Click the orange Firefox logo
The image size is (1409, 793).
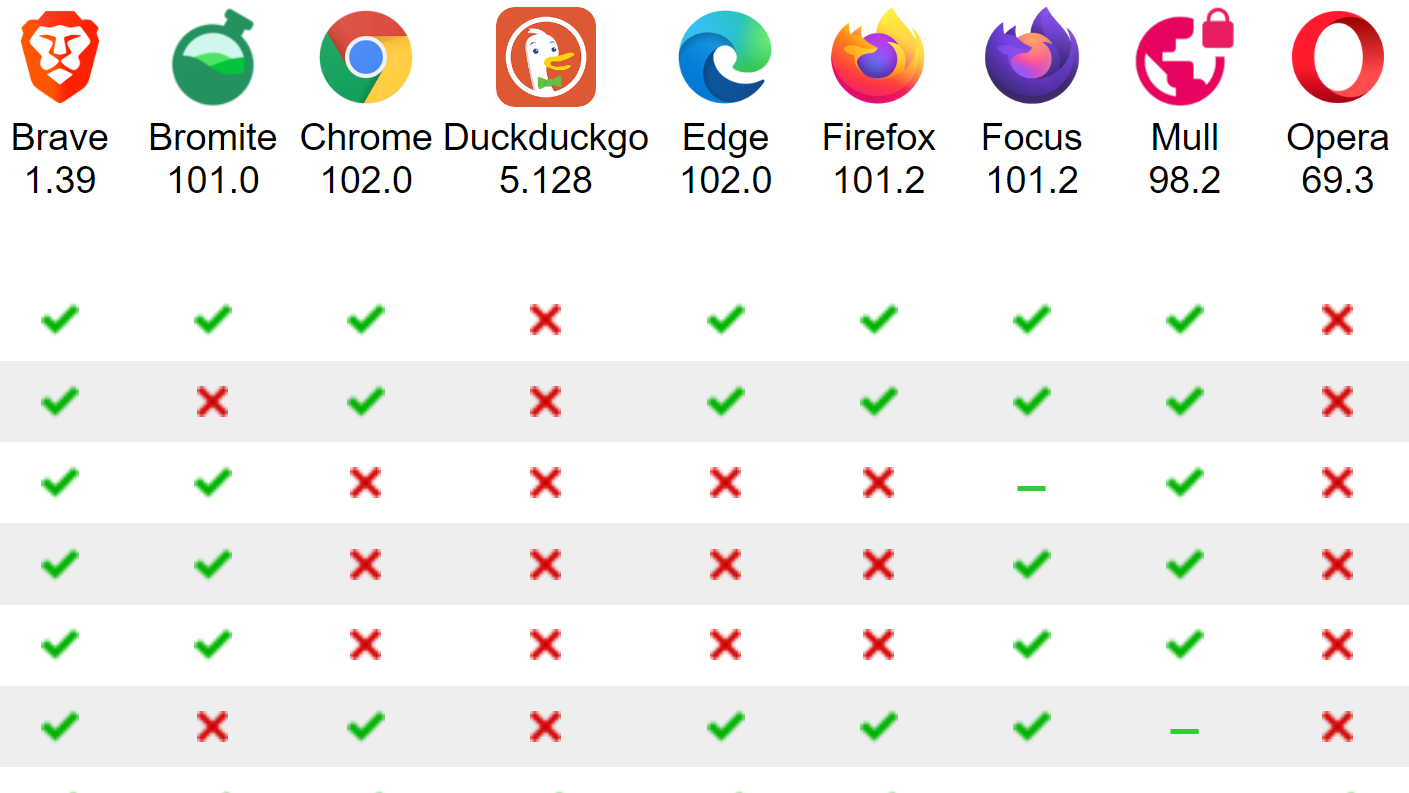click(x=878, y=57)
